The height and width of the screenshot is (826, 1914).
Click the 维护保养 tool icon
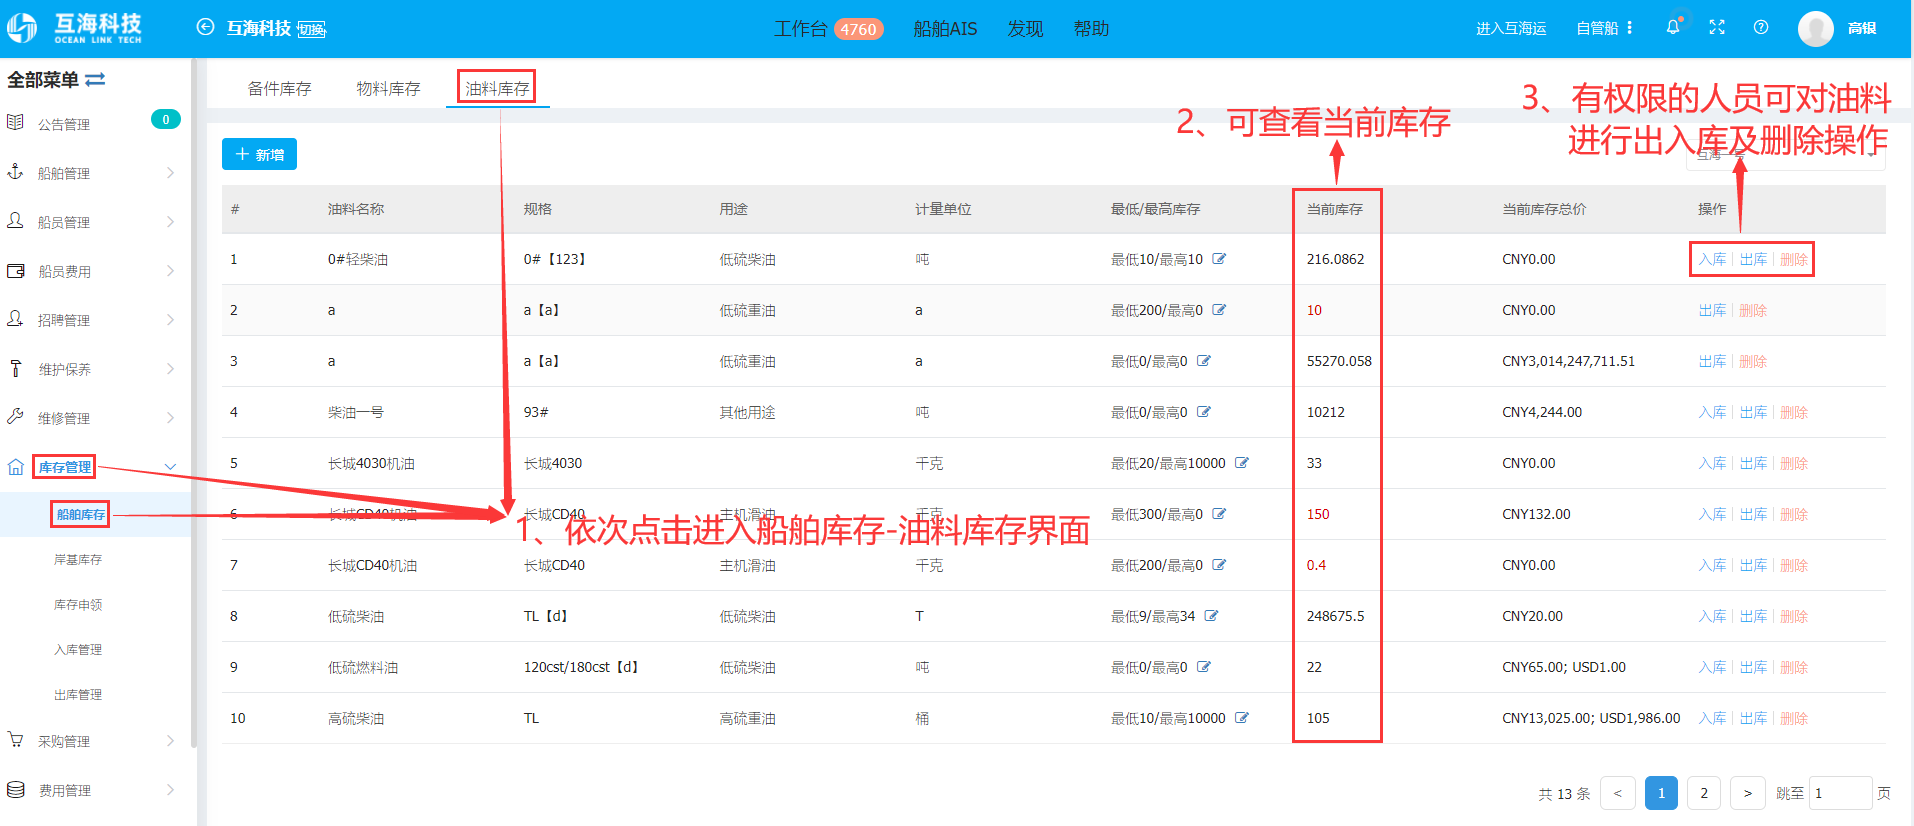tap(15, 368)
